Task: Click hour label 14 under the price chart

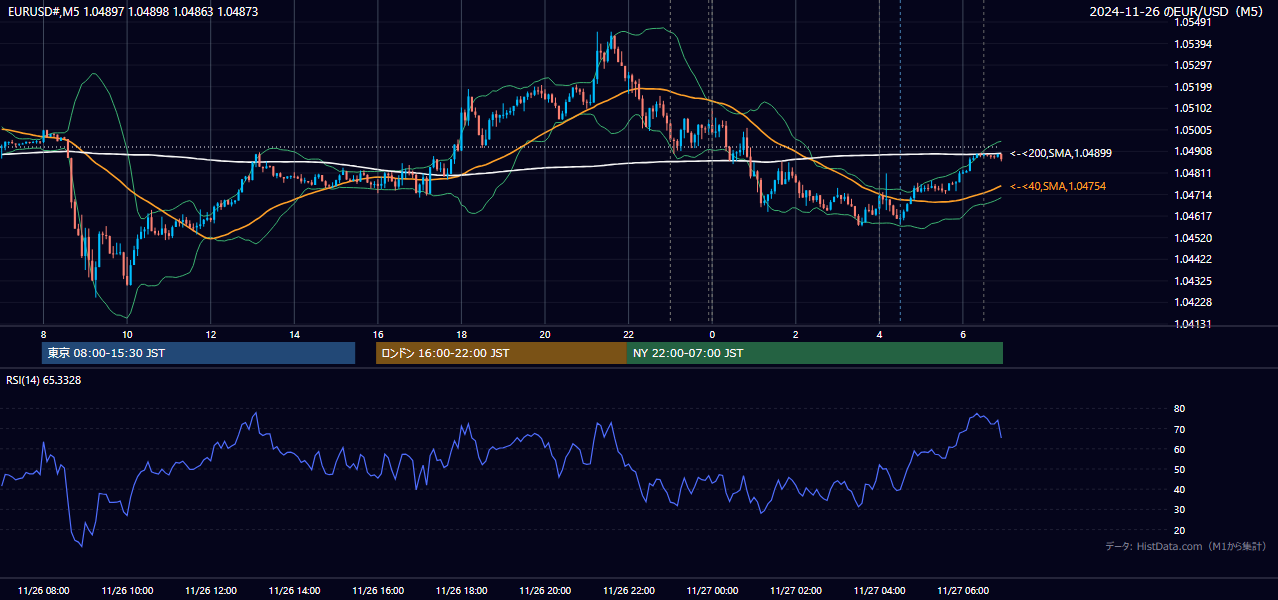Action: point(294,334)
